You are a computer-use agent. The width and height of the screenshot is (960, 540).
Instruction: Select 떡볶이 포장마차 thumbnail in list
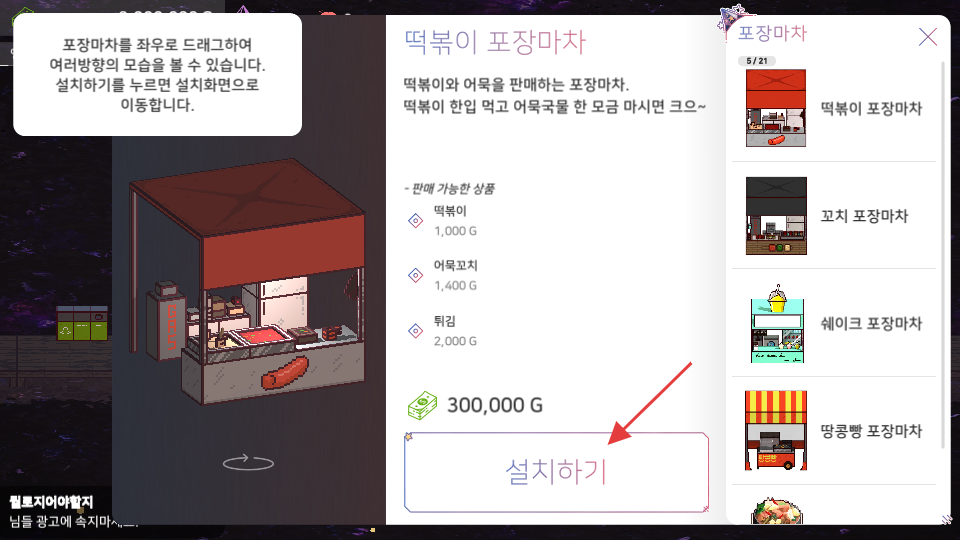click(x=776, y=108)
